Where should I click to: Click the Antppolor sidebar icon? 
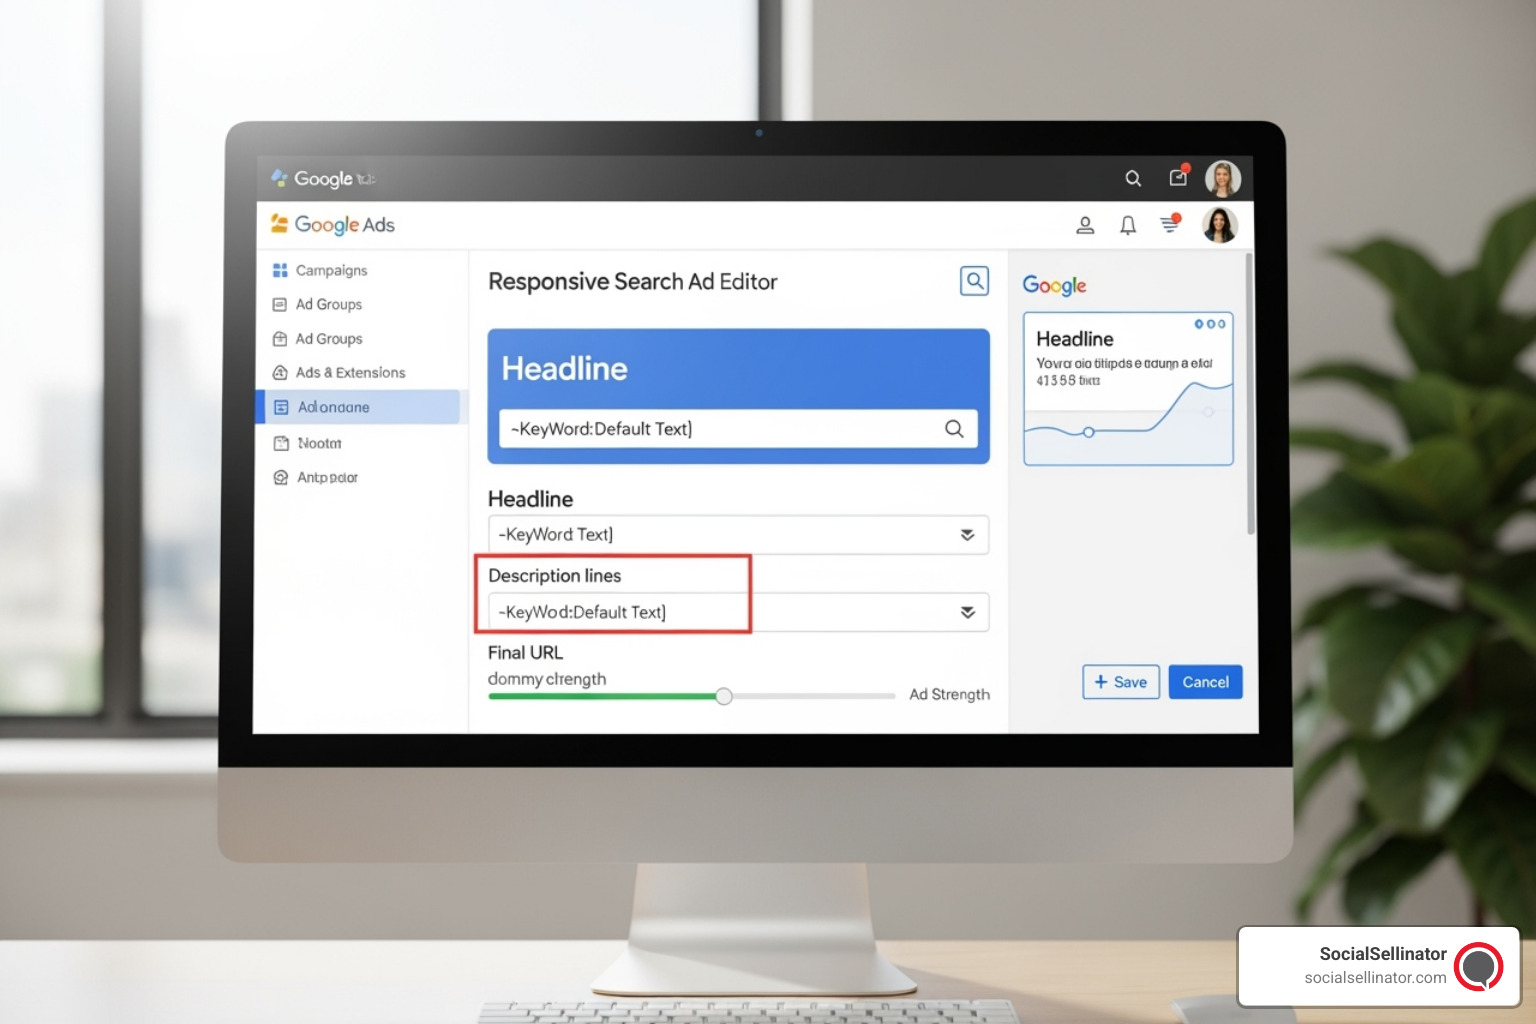(281, 477)
